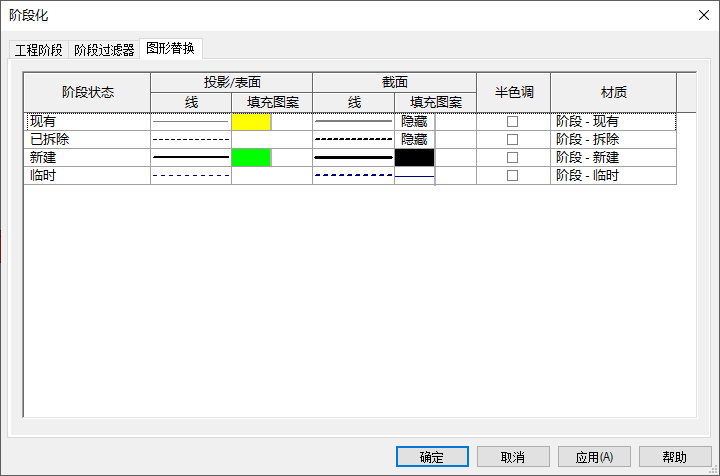Open 帮助 button
The width and height of the screenshot is (720, 476).
(x=675, y=457)
